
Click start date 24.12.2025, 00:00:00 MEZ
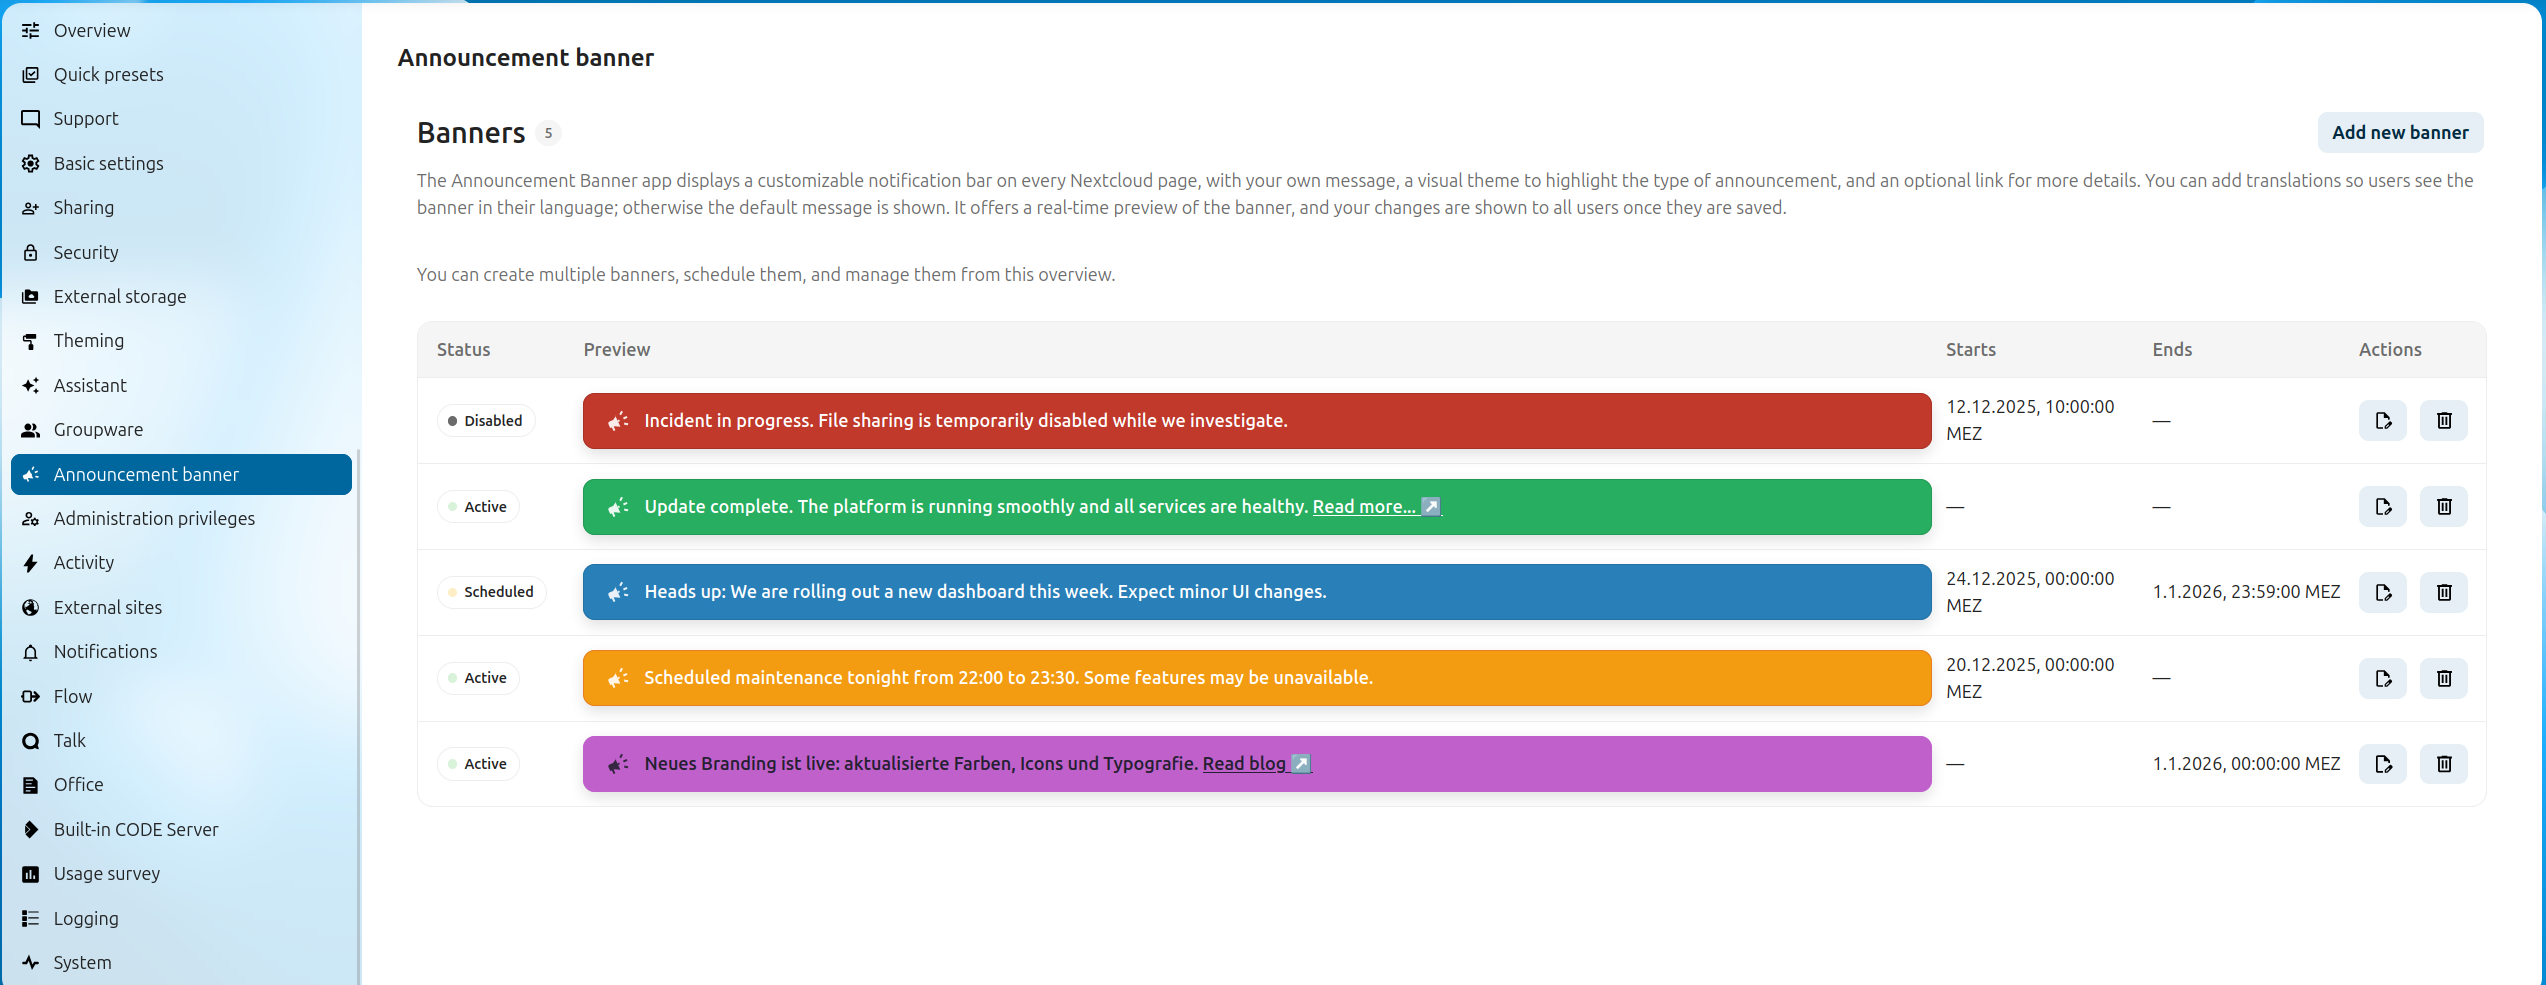click(x=2030, y=592)
